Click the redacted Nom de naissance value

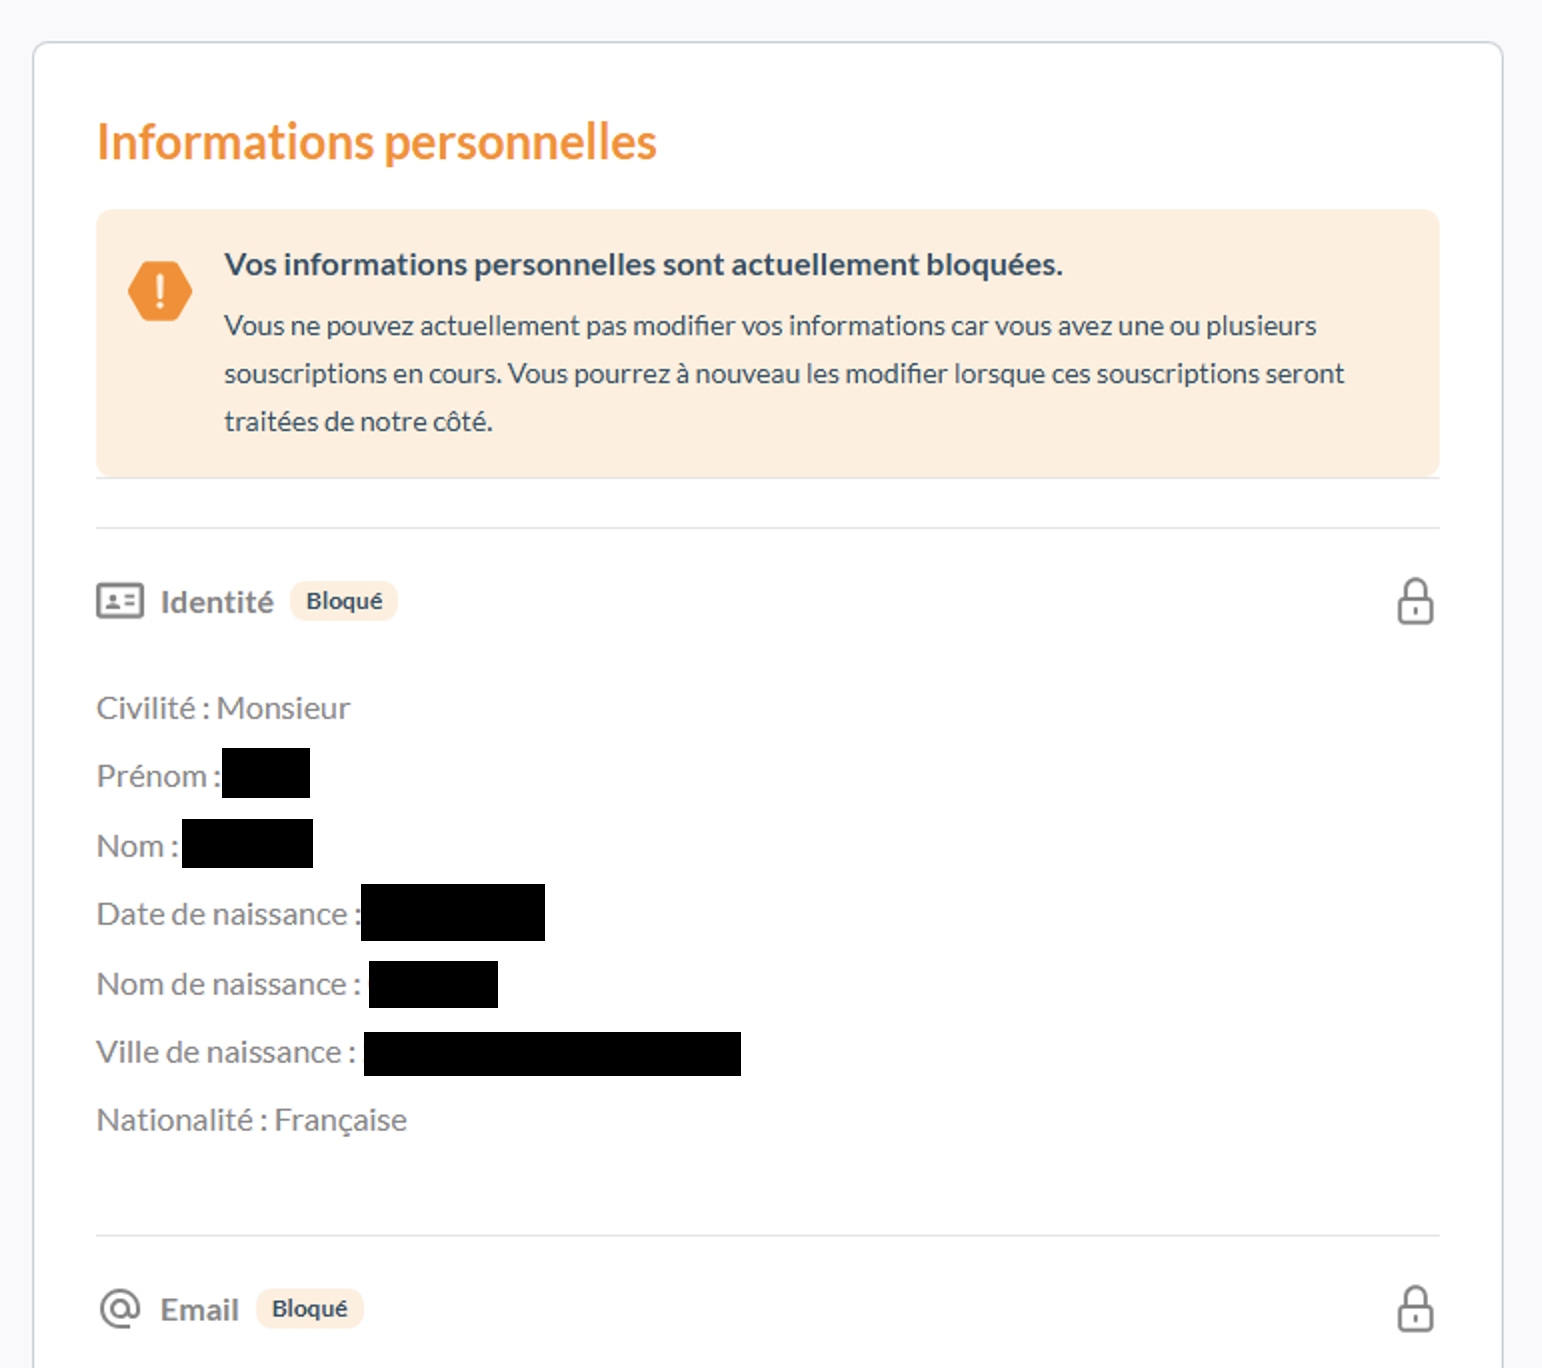point(433,984)
